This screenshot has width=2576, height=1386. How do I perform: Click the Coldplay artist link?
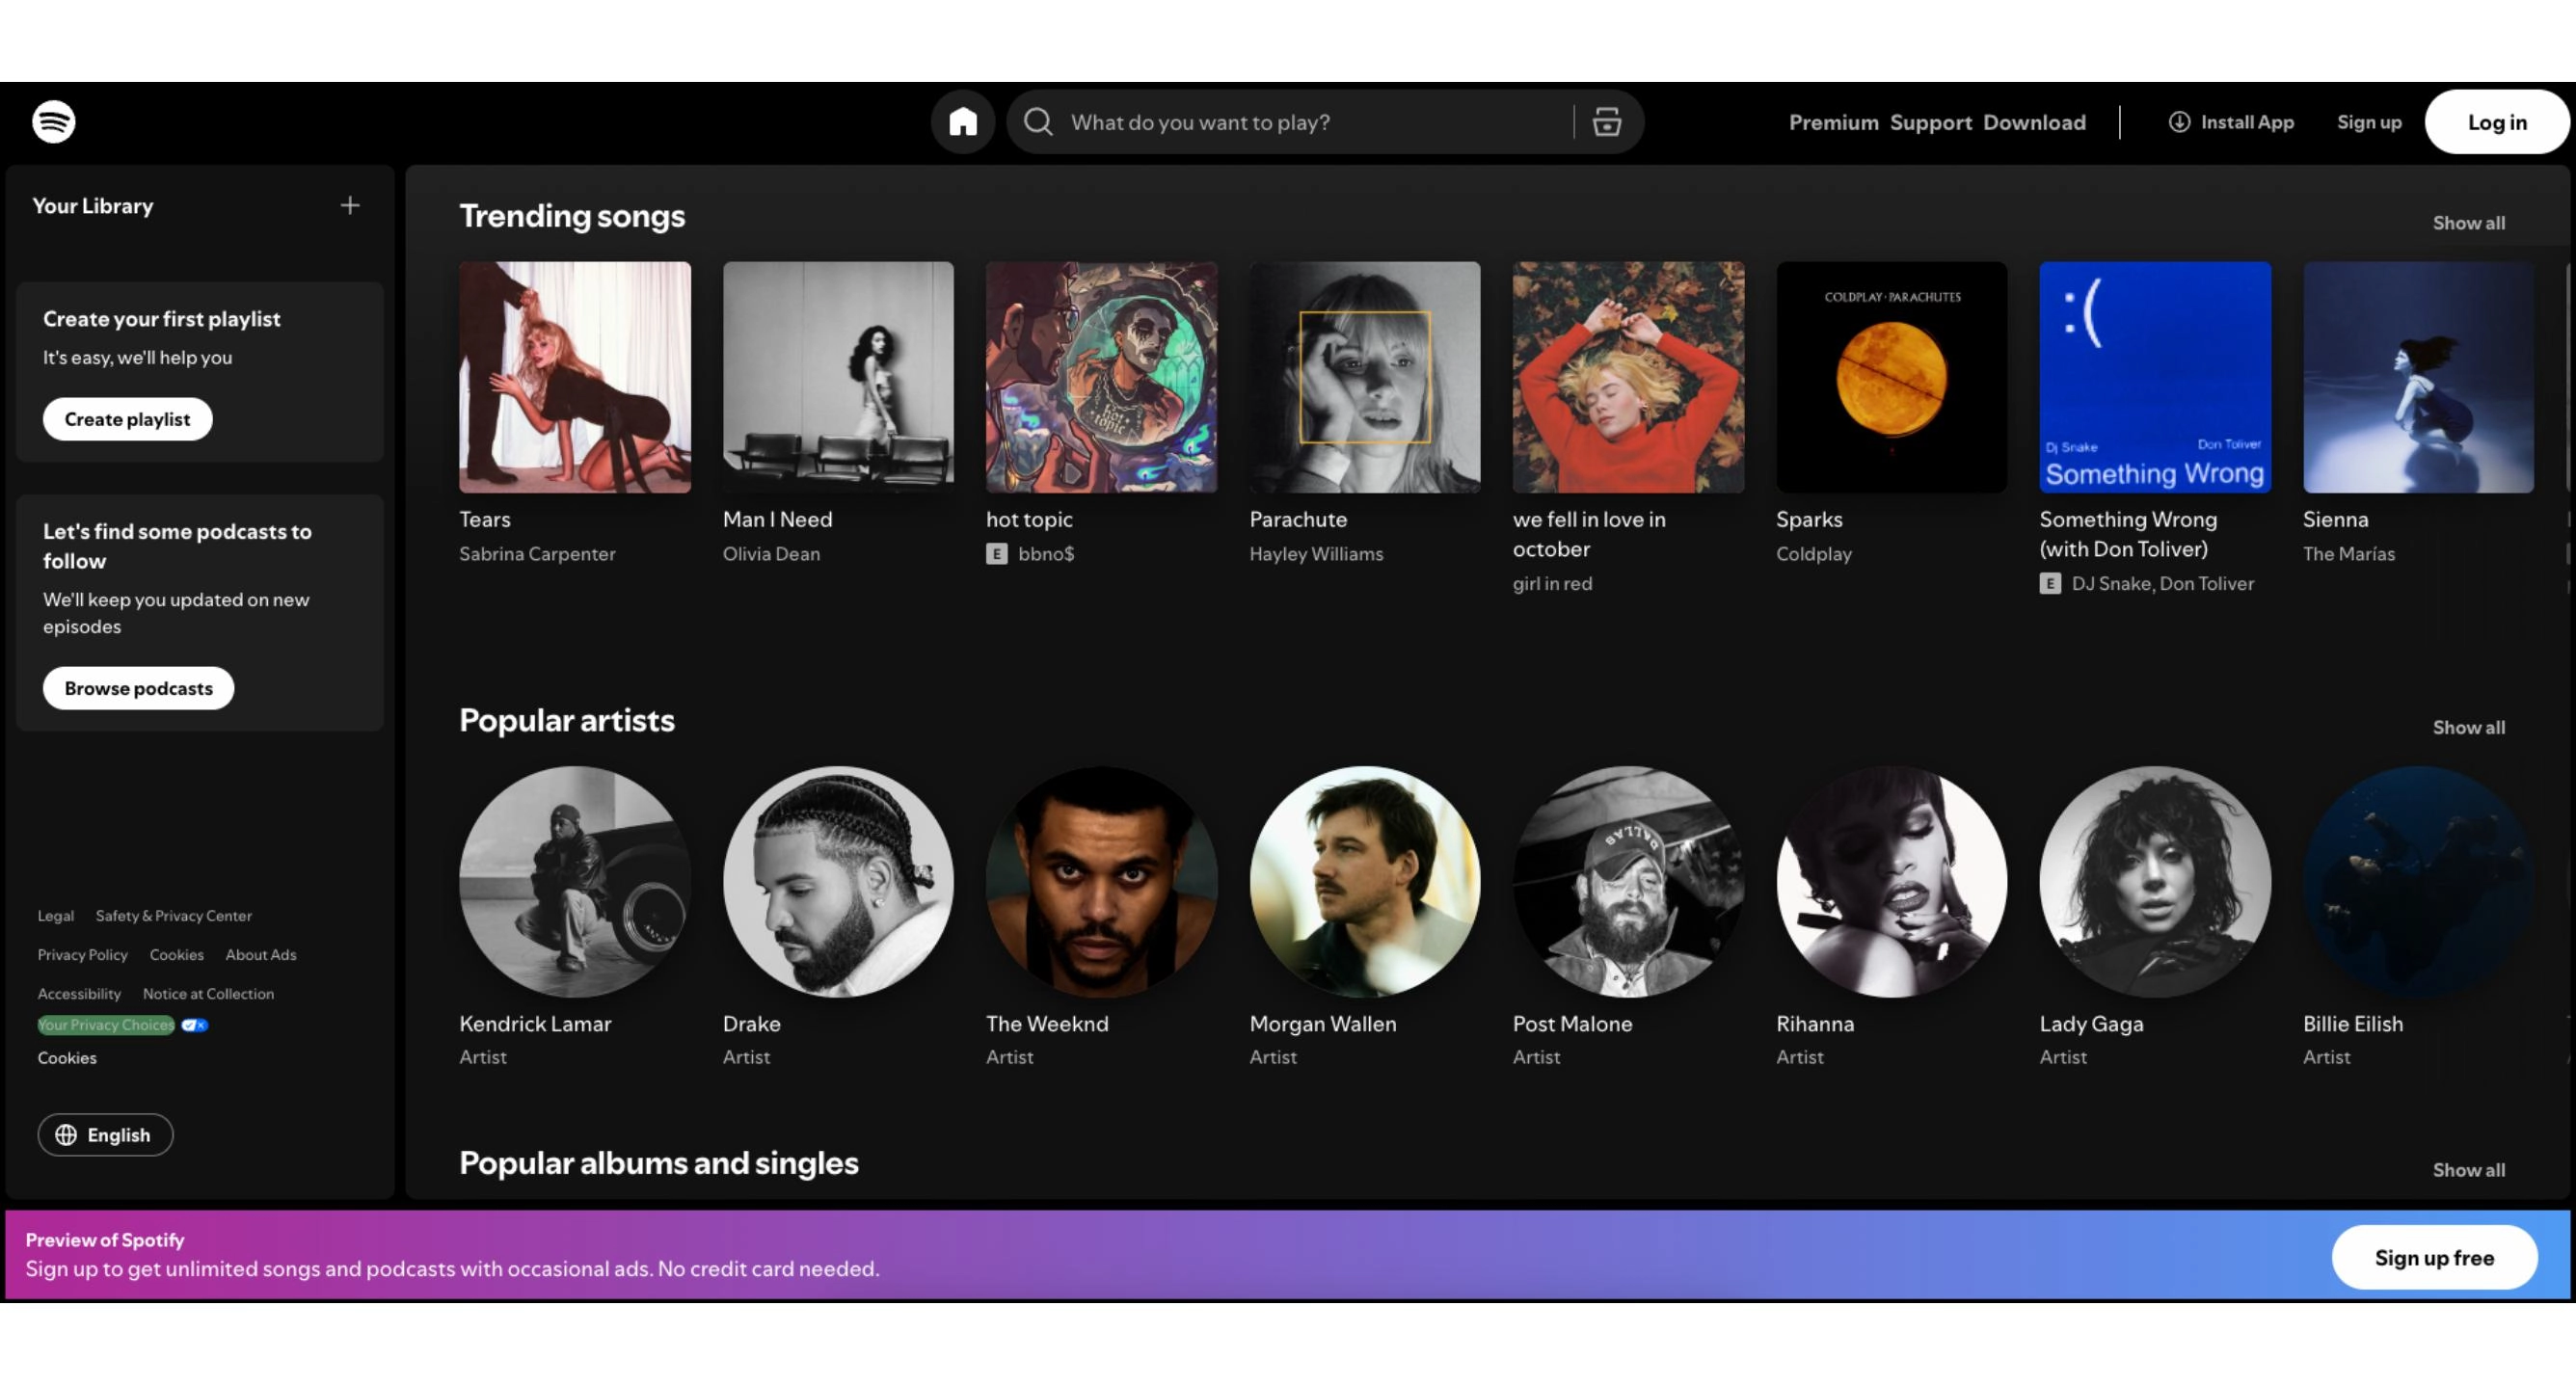(x=1813, y=554)
